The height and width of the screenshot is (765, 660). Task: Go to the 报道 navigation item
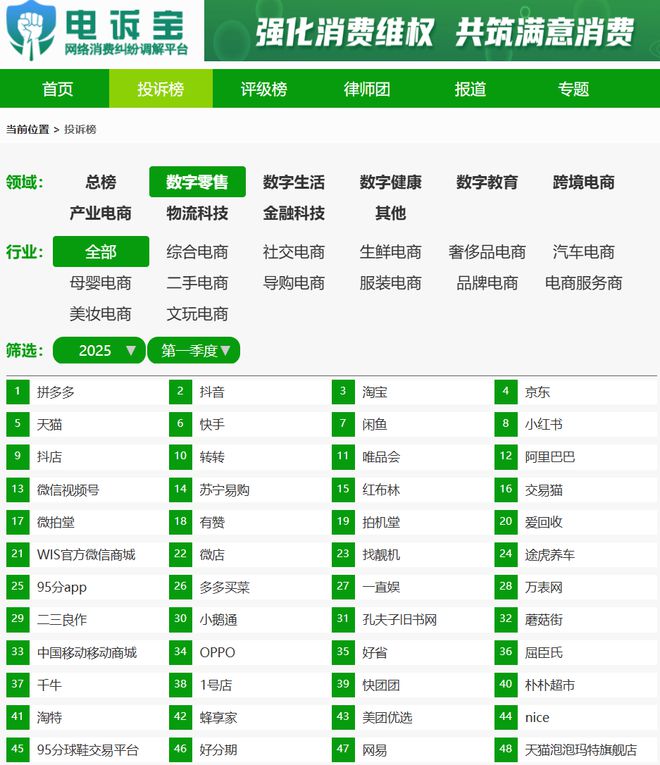tap(470, 89)
